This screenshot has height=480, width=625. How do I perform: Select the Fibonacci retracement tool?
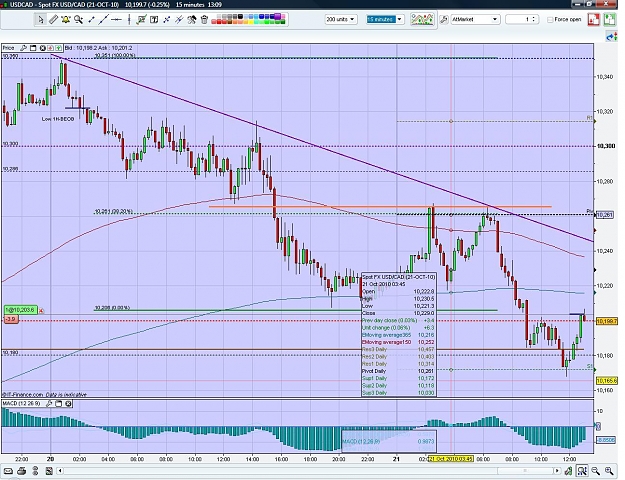tap(167, 19)
